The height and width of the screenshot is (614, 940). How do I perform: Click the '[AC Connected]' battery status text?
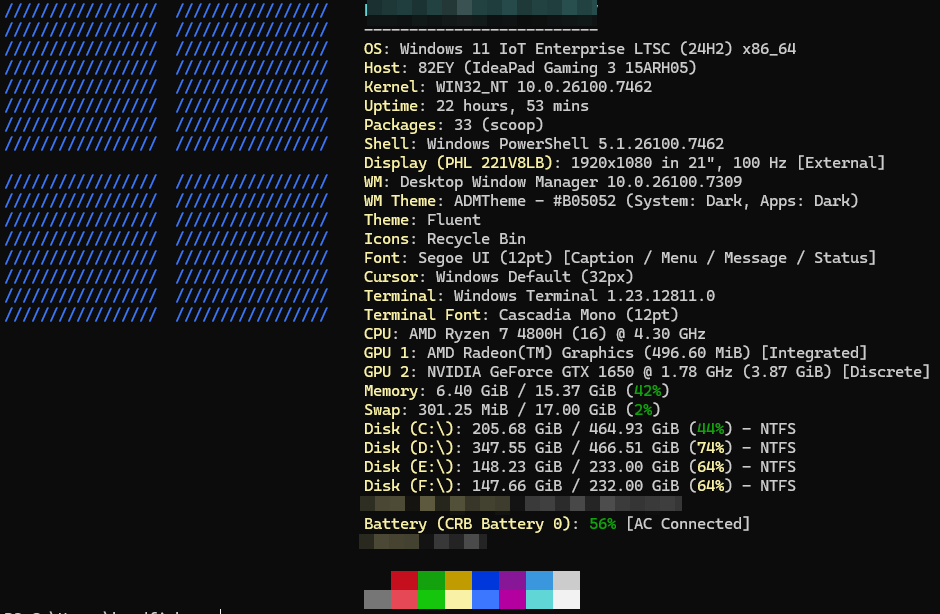click(x=688, y=524)
